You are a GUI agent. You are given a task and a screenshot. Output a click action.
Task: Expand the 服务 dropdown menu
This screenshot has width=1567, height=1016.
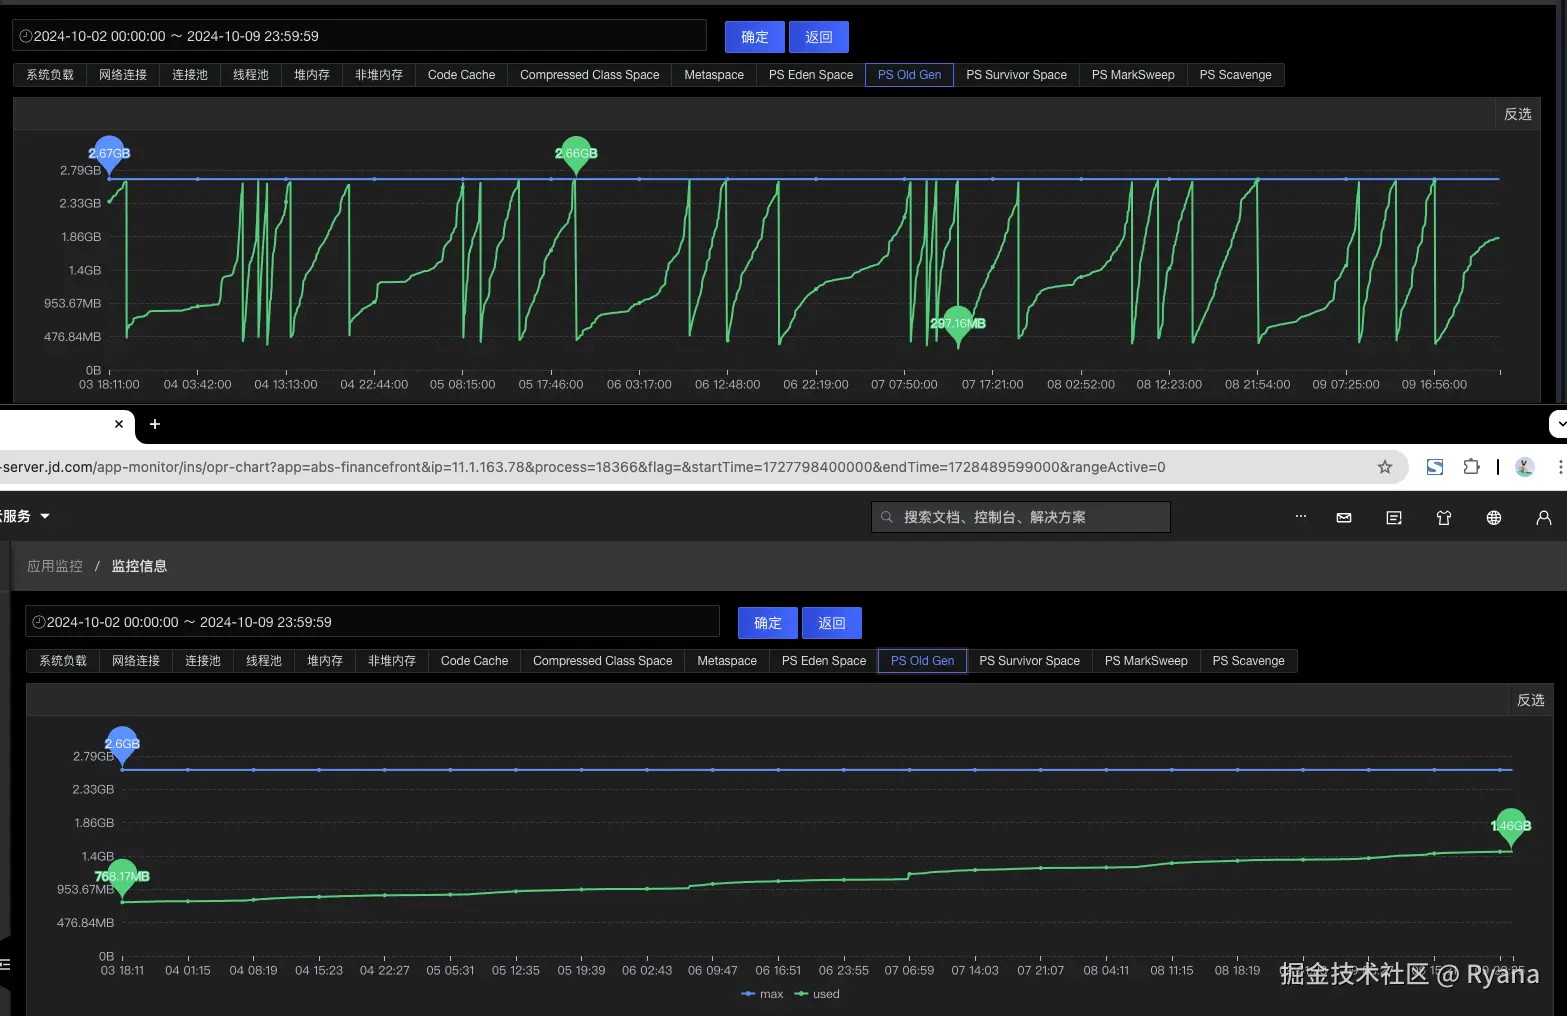25,516
